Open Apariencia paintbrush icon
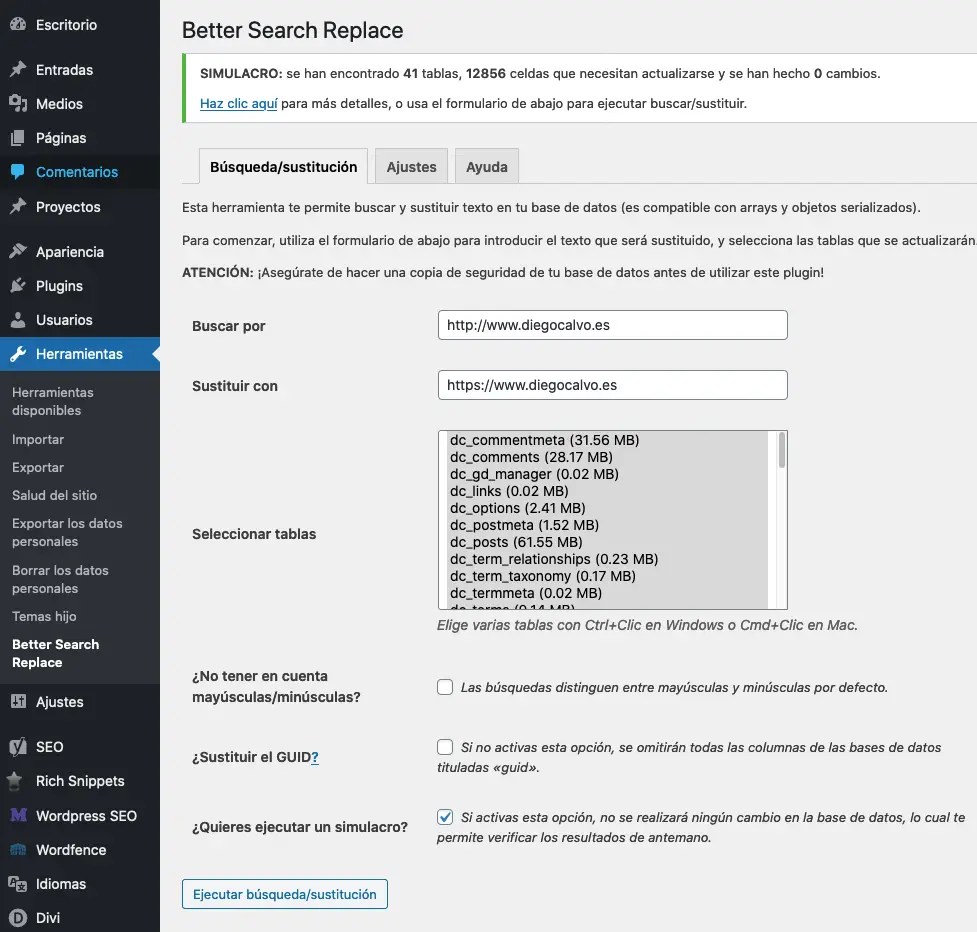Screen dimensions: 977x932 pos(18,251)
